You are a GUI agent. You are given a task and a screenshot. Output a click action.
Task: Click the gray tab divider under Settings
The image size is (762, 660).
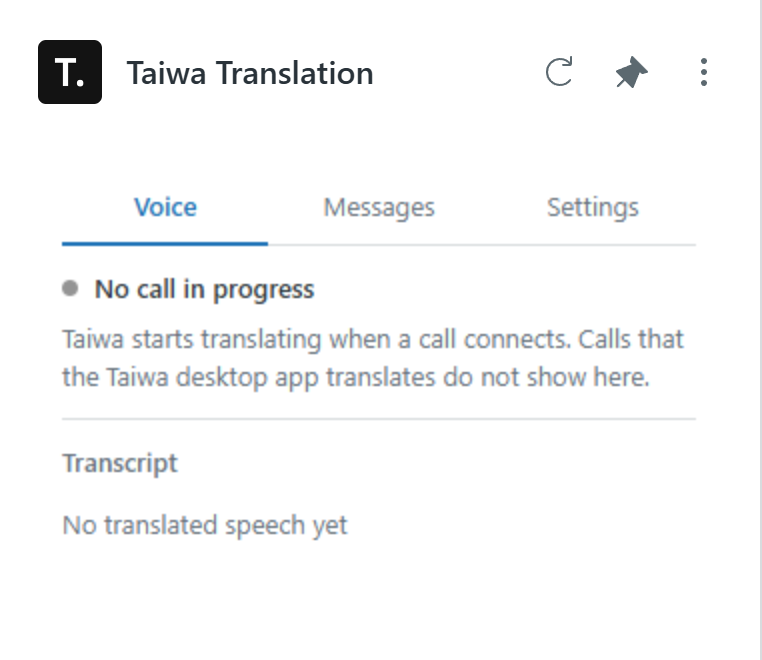tap(593, 245)
